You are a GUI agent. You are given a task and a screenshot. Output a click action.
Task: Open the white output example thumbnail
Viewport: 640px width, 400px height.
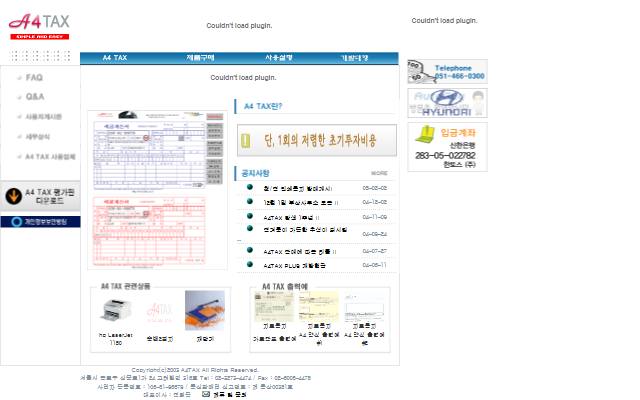coord(364,307)
